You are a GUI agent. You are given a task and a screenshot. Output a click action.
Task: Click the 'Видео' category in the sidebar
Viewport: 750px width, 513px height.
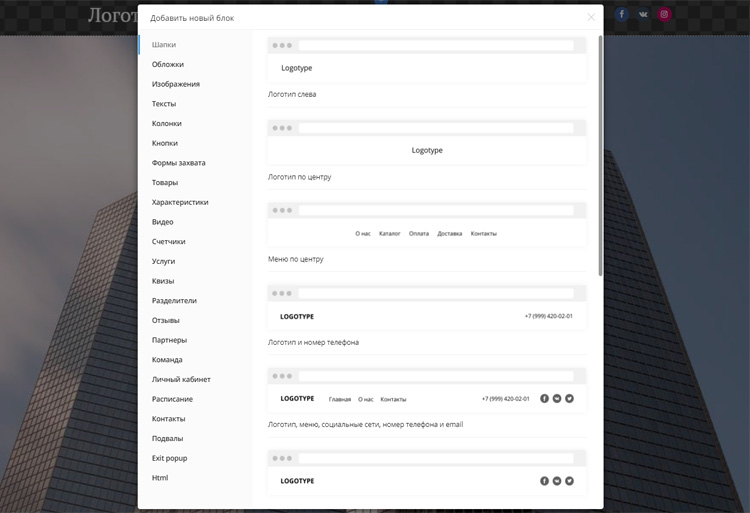click(162, 222)
